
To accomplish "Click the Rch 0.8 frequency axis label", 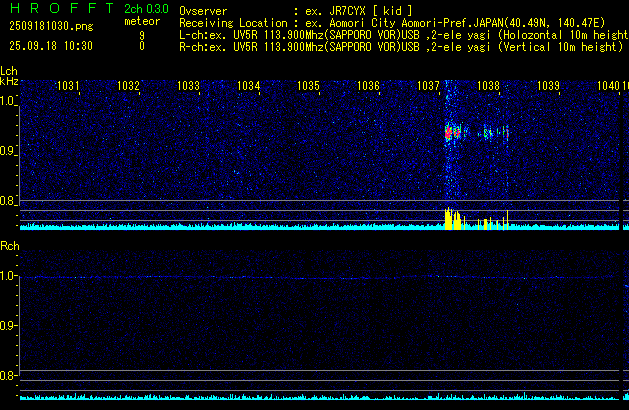I will (9, 376).
